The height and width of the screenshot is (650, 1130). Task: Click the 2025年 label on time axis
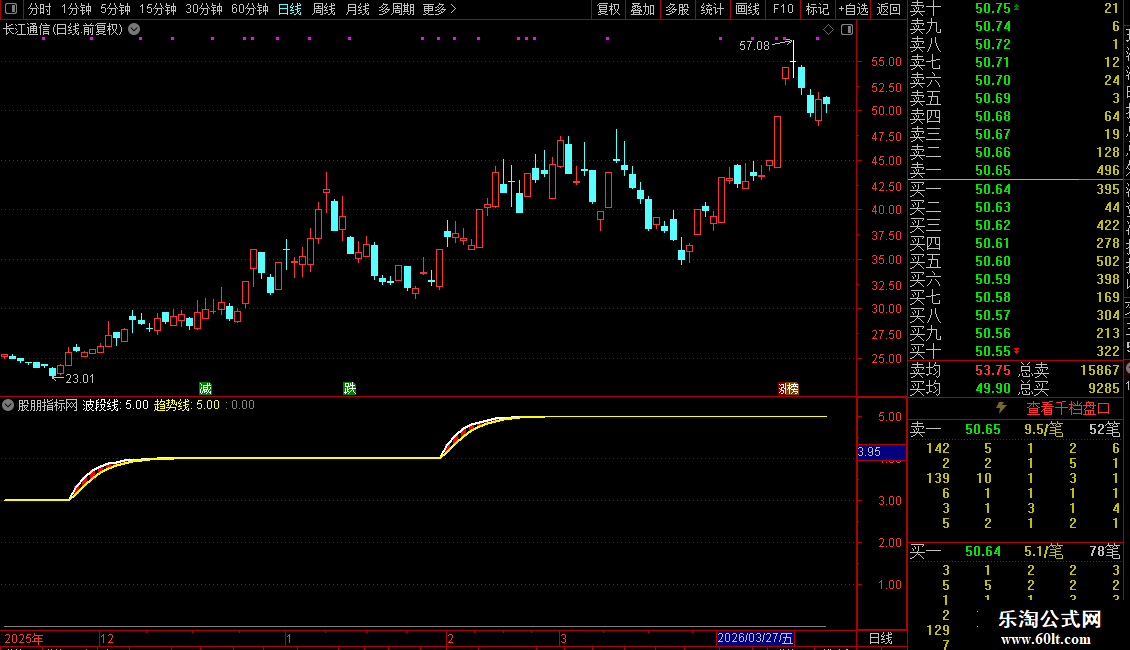[24, 638]
